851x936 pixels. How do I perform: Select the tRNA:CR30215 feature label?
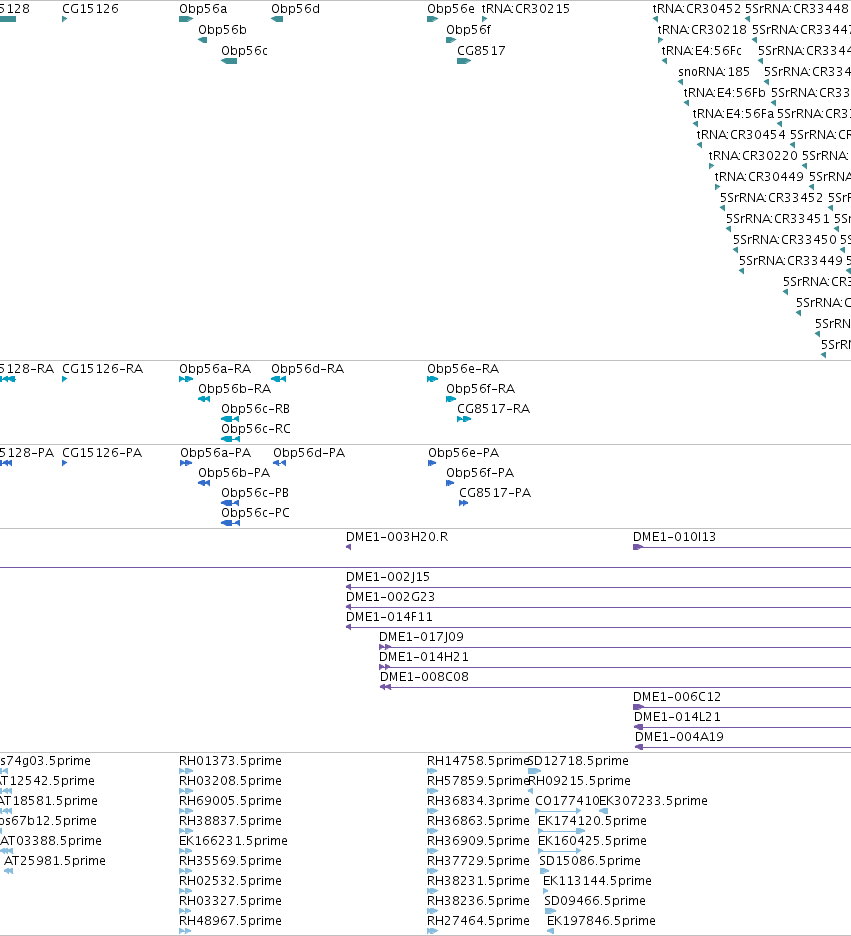click(x=526, y=9)
